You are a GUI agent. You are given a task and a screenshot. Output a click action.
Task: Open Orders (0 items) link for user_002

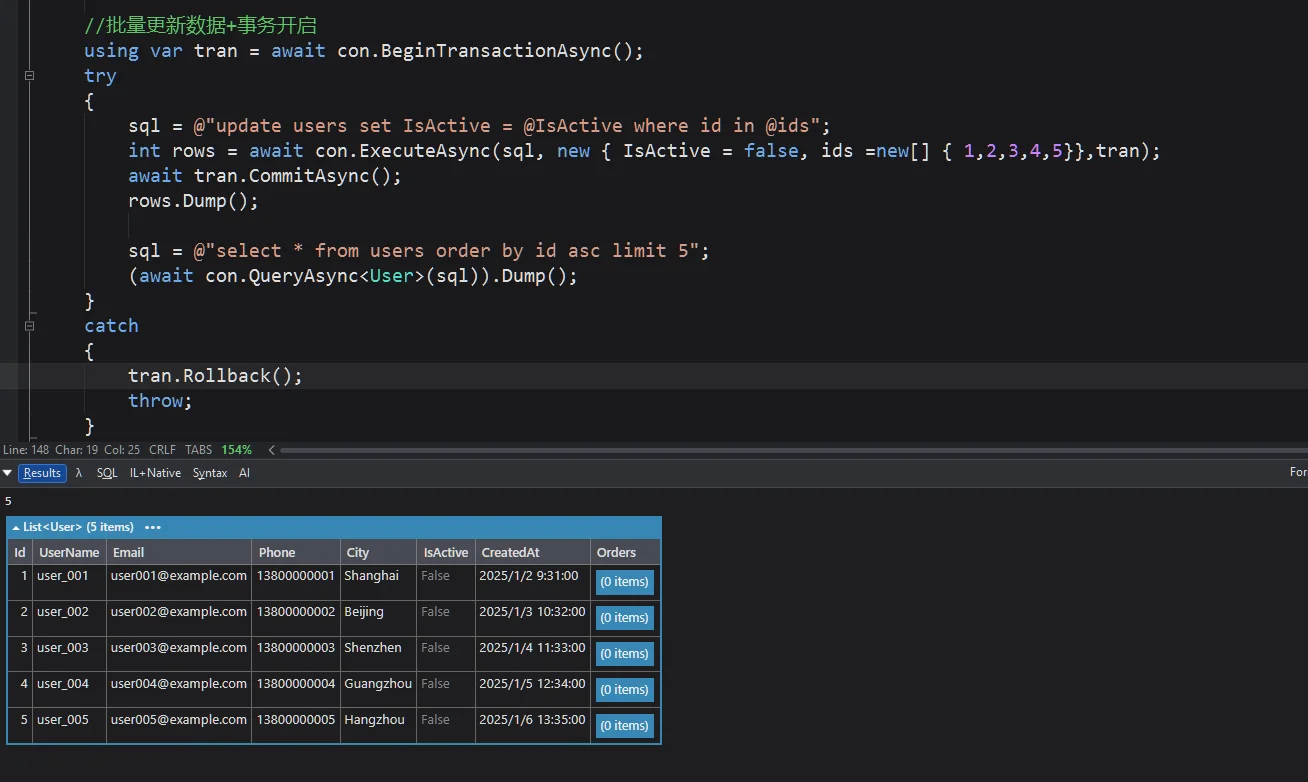[625, 618]
